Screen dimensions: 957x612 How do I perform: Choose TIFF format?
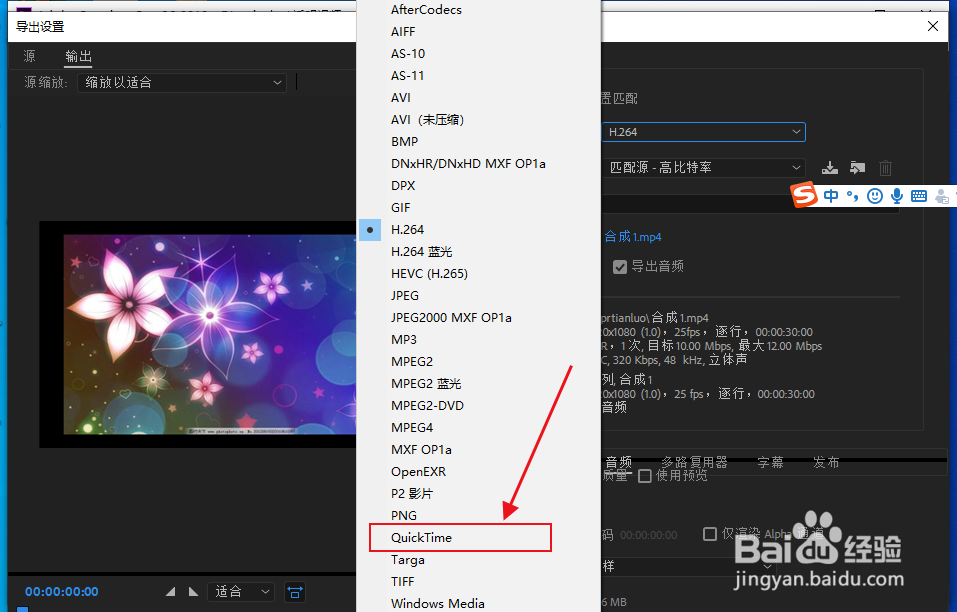[x=402, y=581]
